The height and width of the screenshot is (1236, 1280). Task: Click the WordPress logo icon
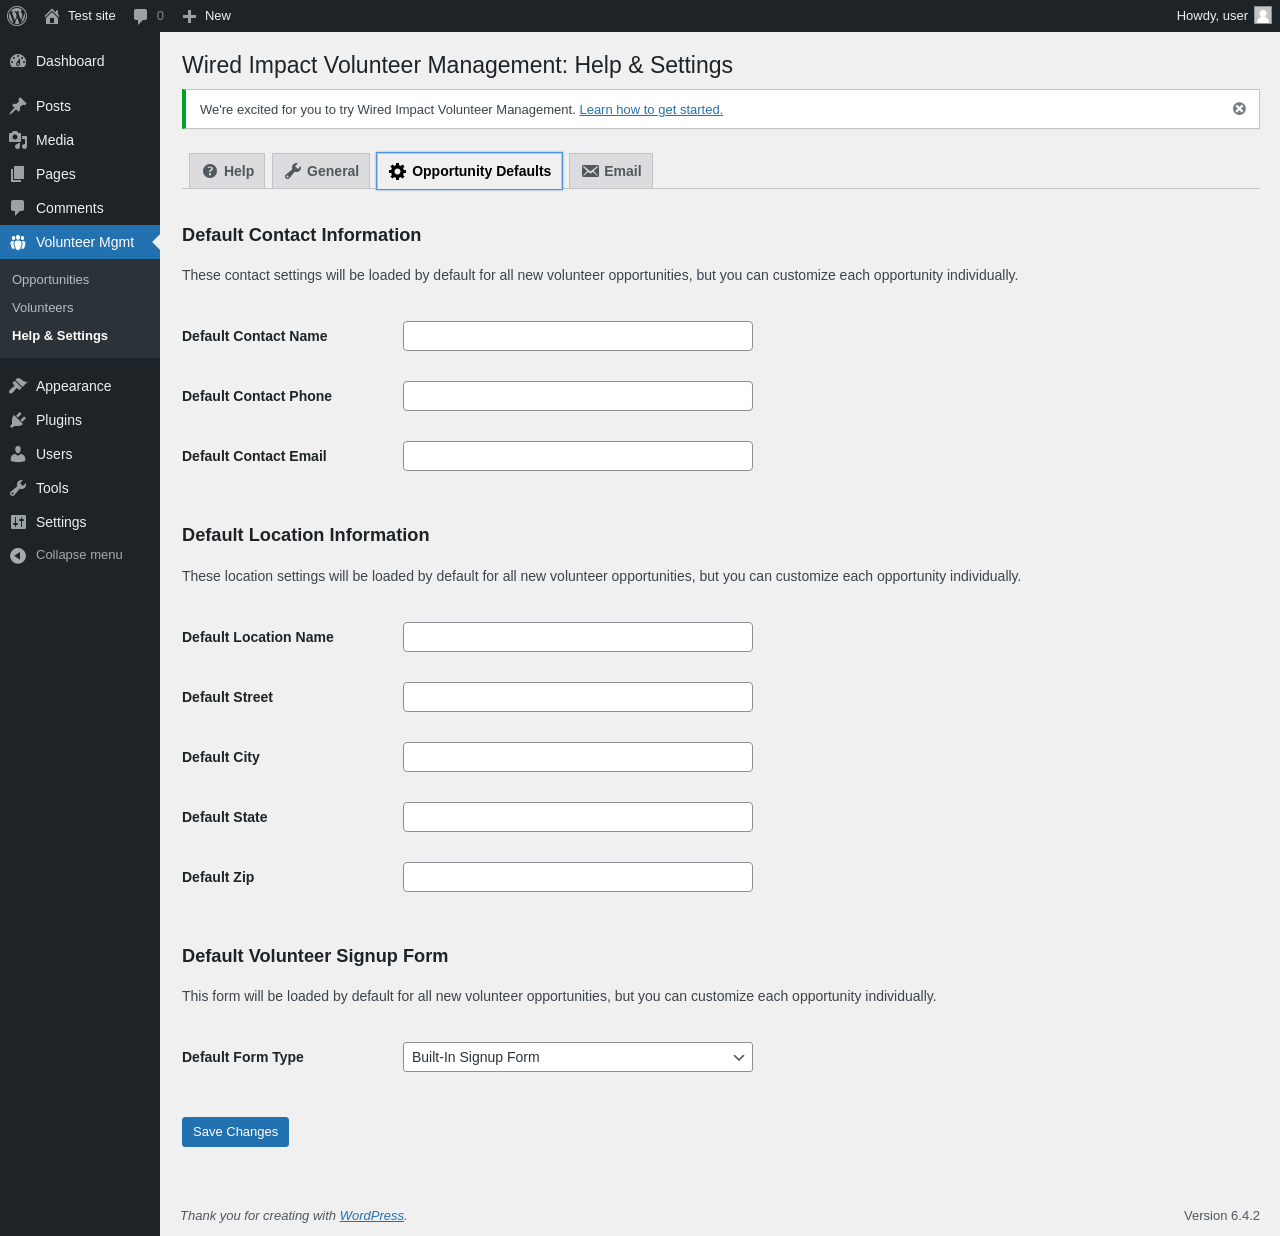click(17, 16)
